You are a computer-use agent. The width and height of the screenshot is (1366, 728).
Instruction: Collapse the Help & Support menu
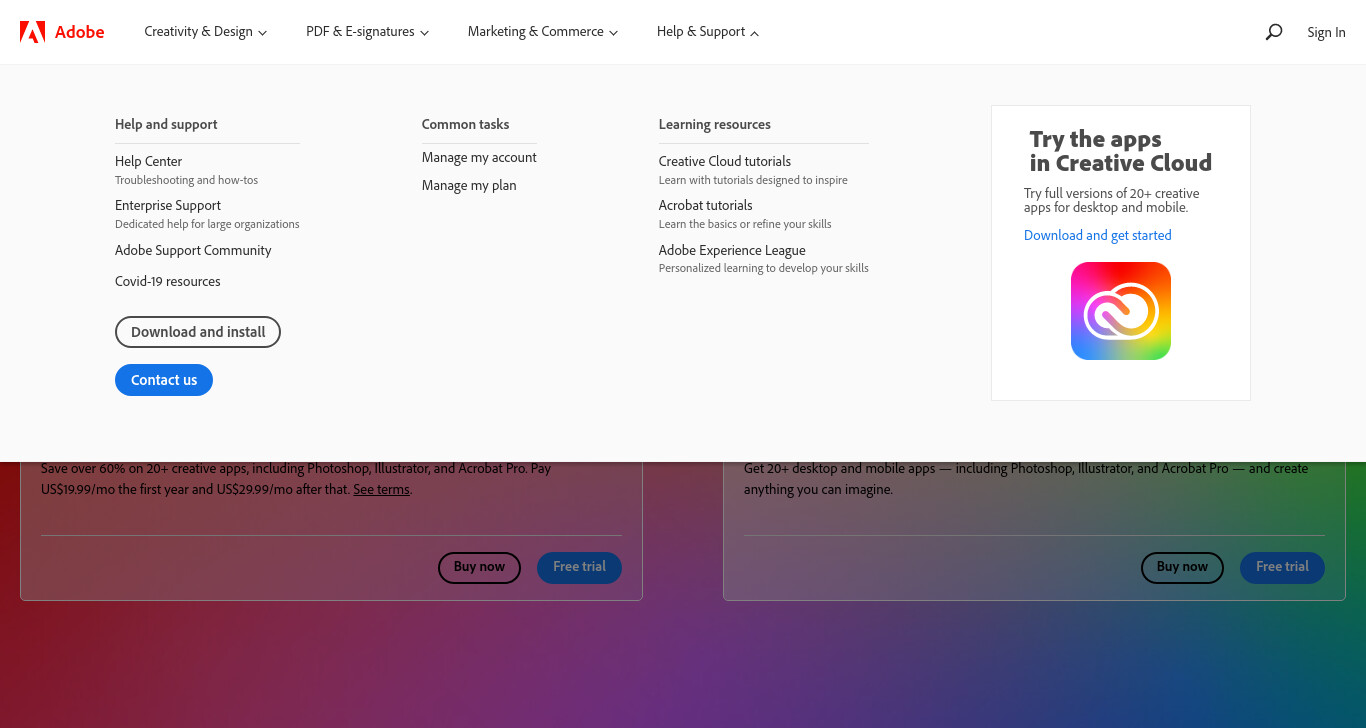(x=708, y=32)
